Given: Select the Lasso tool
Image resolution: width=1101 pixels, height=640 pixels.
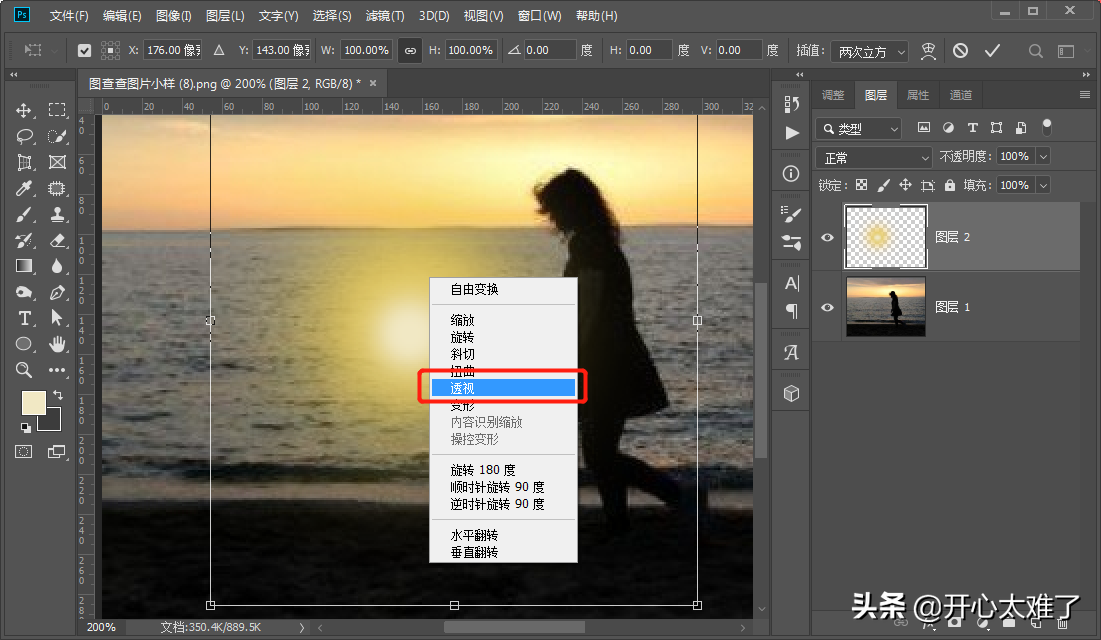Looking at the screenshot, I should pos(24,136).
